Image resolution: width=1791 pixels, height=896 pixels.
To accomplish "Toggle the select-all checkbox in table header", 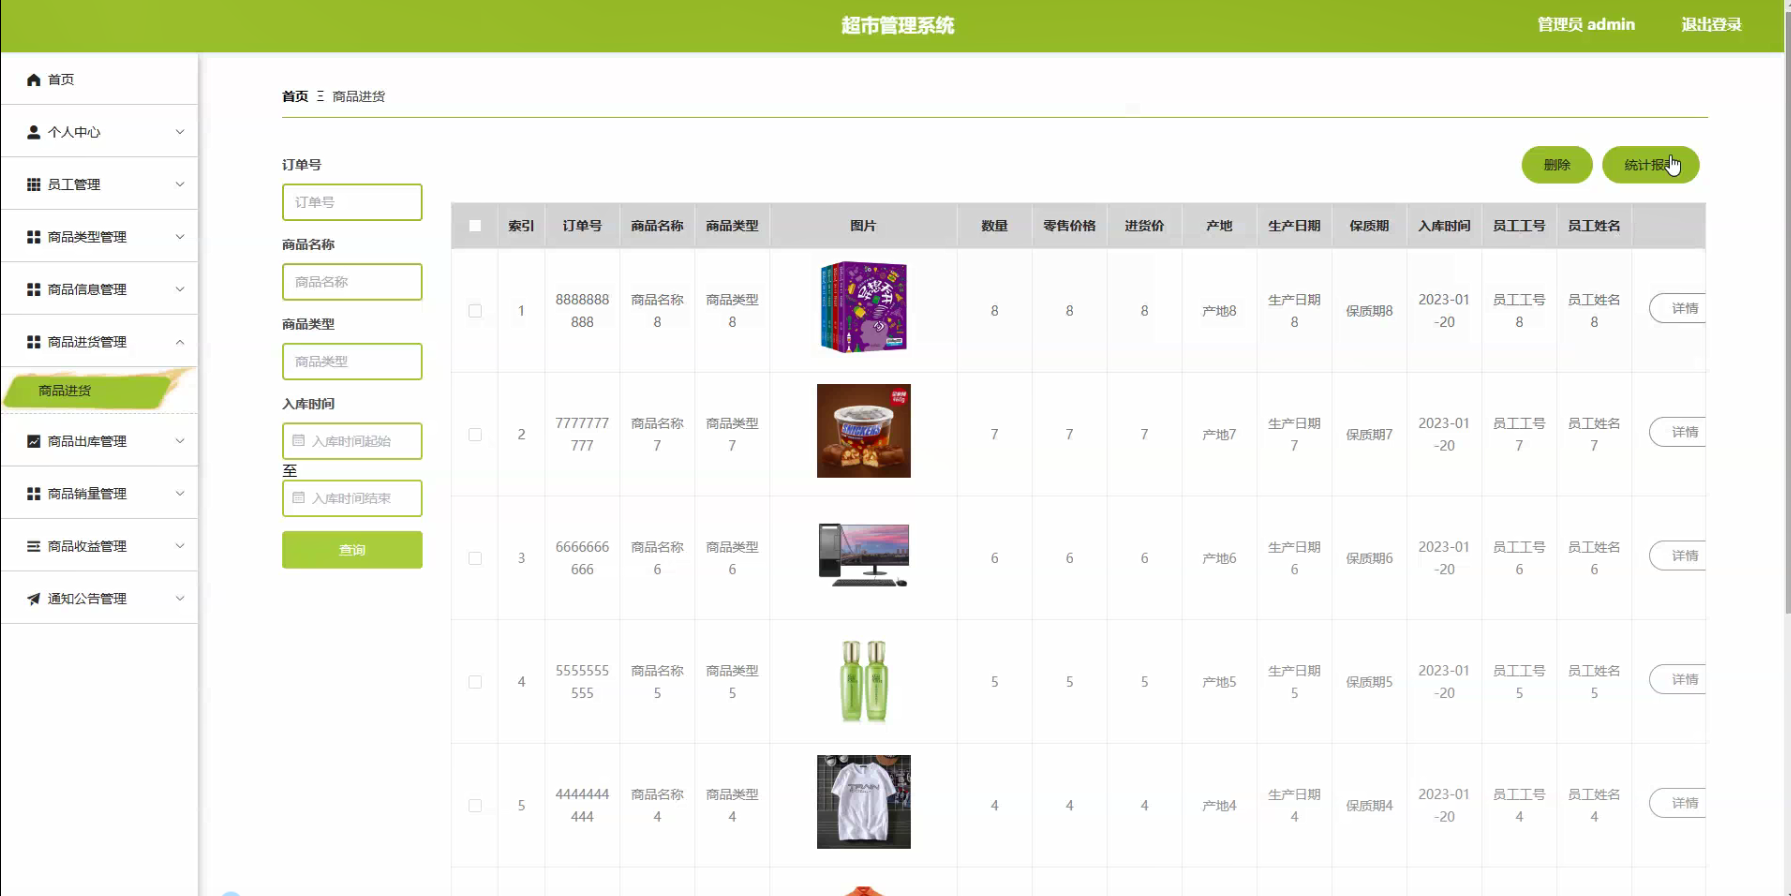I will click(475, 226).
